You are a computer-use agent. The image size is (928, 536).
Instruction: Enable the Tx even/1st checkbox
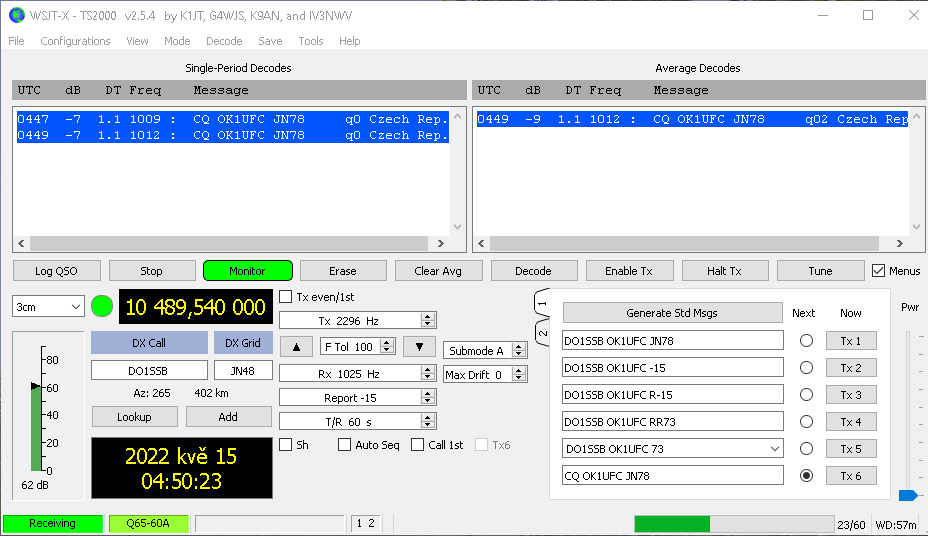click(x=286, y=297)
